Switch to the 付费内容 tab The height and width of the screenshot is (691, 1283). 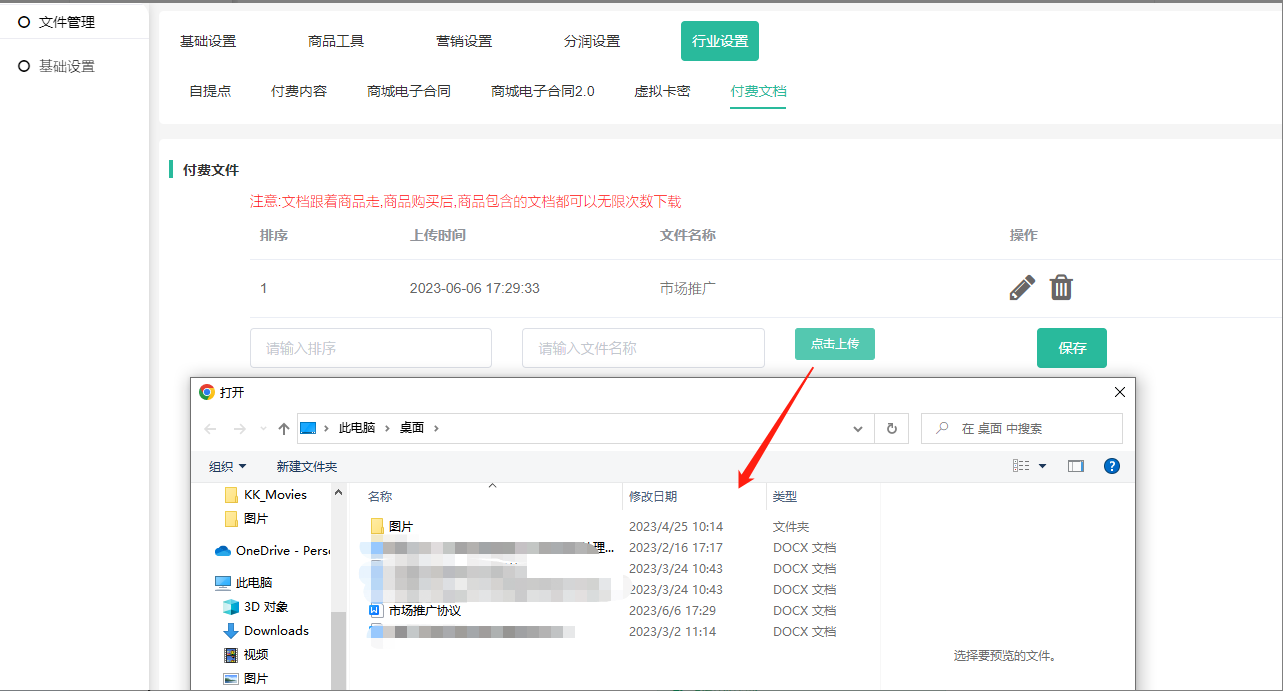pyautogui.click(x=299, y=91)
